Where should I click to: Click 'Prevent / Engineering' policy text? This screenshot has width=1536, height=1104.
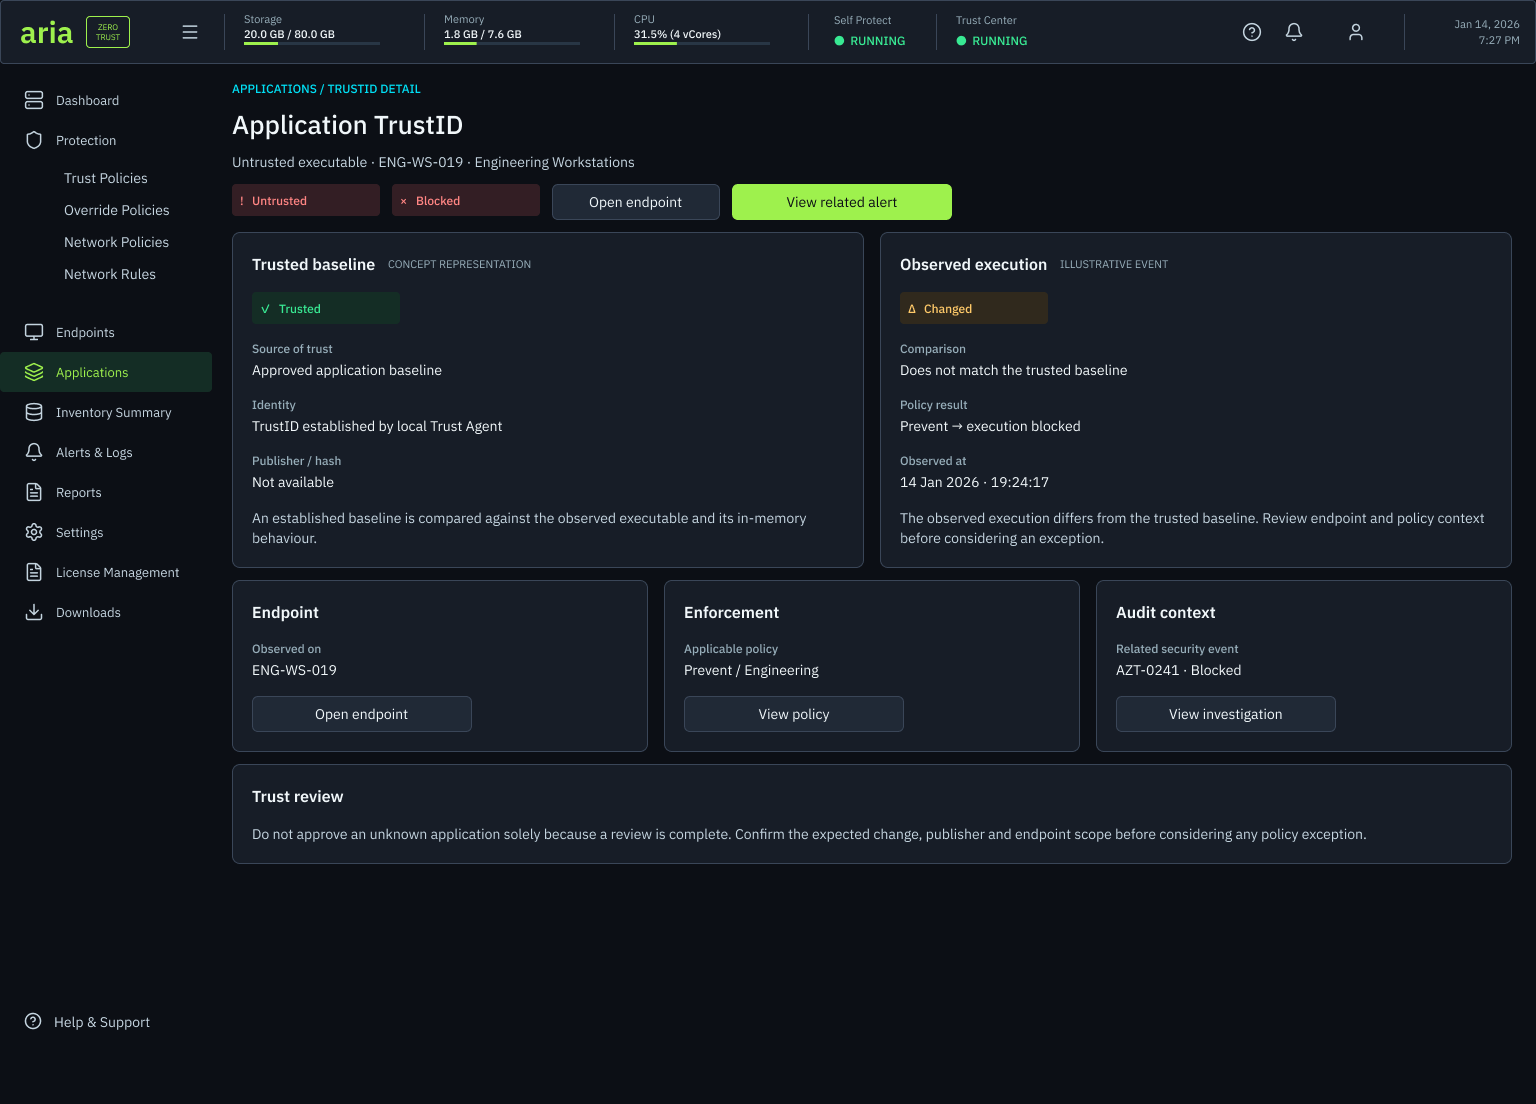(751, 670)
